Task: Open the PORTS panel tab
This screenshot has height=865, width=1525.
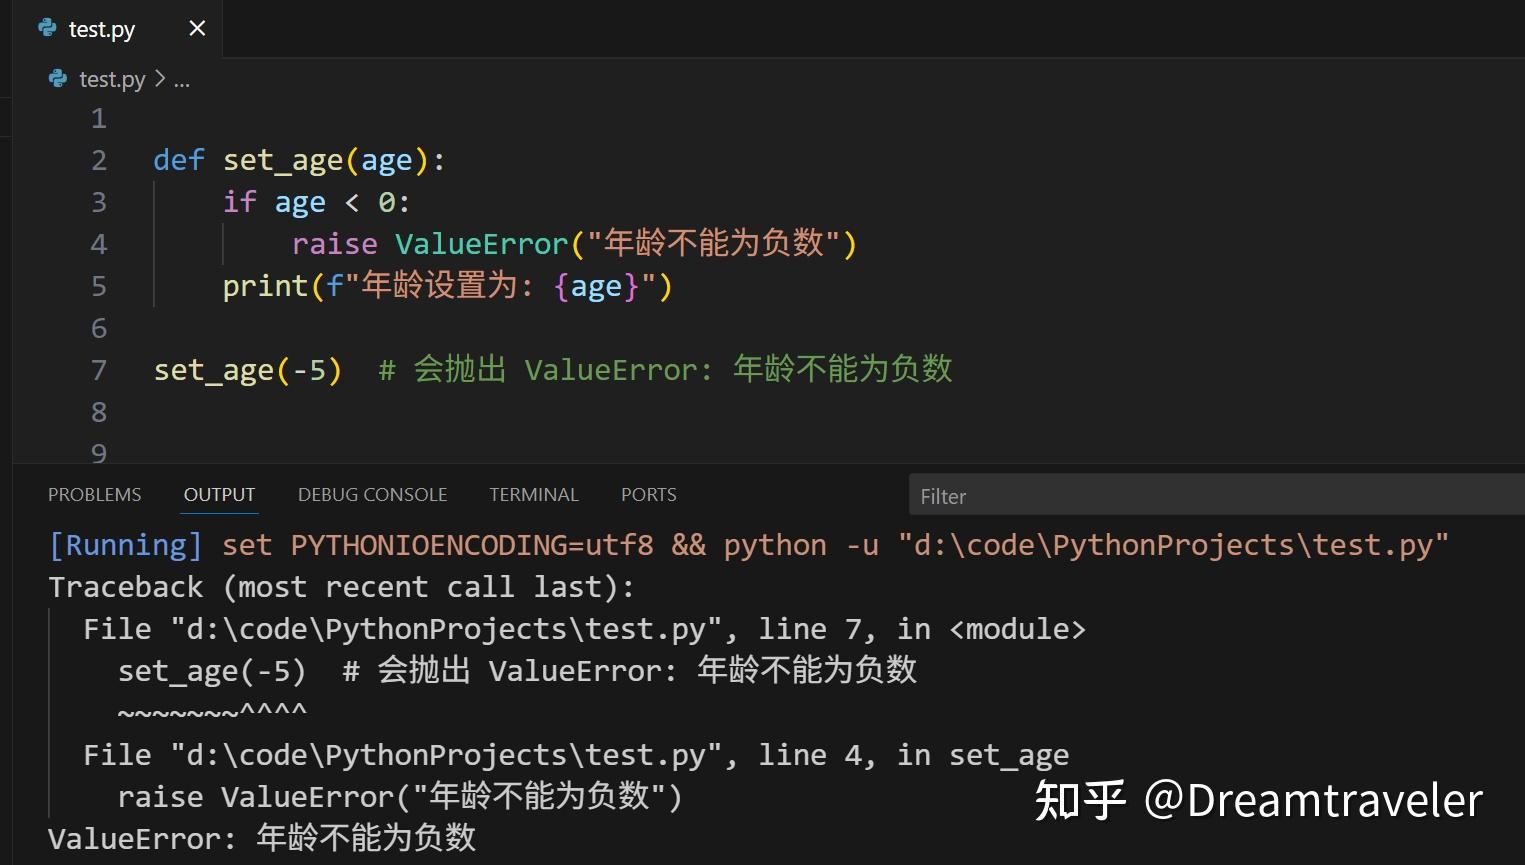Action: (x=648, y=494)
